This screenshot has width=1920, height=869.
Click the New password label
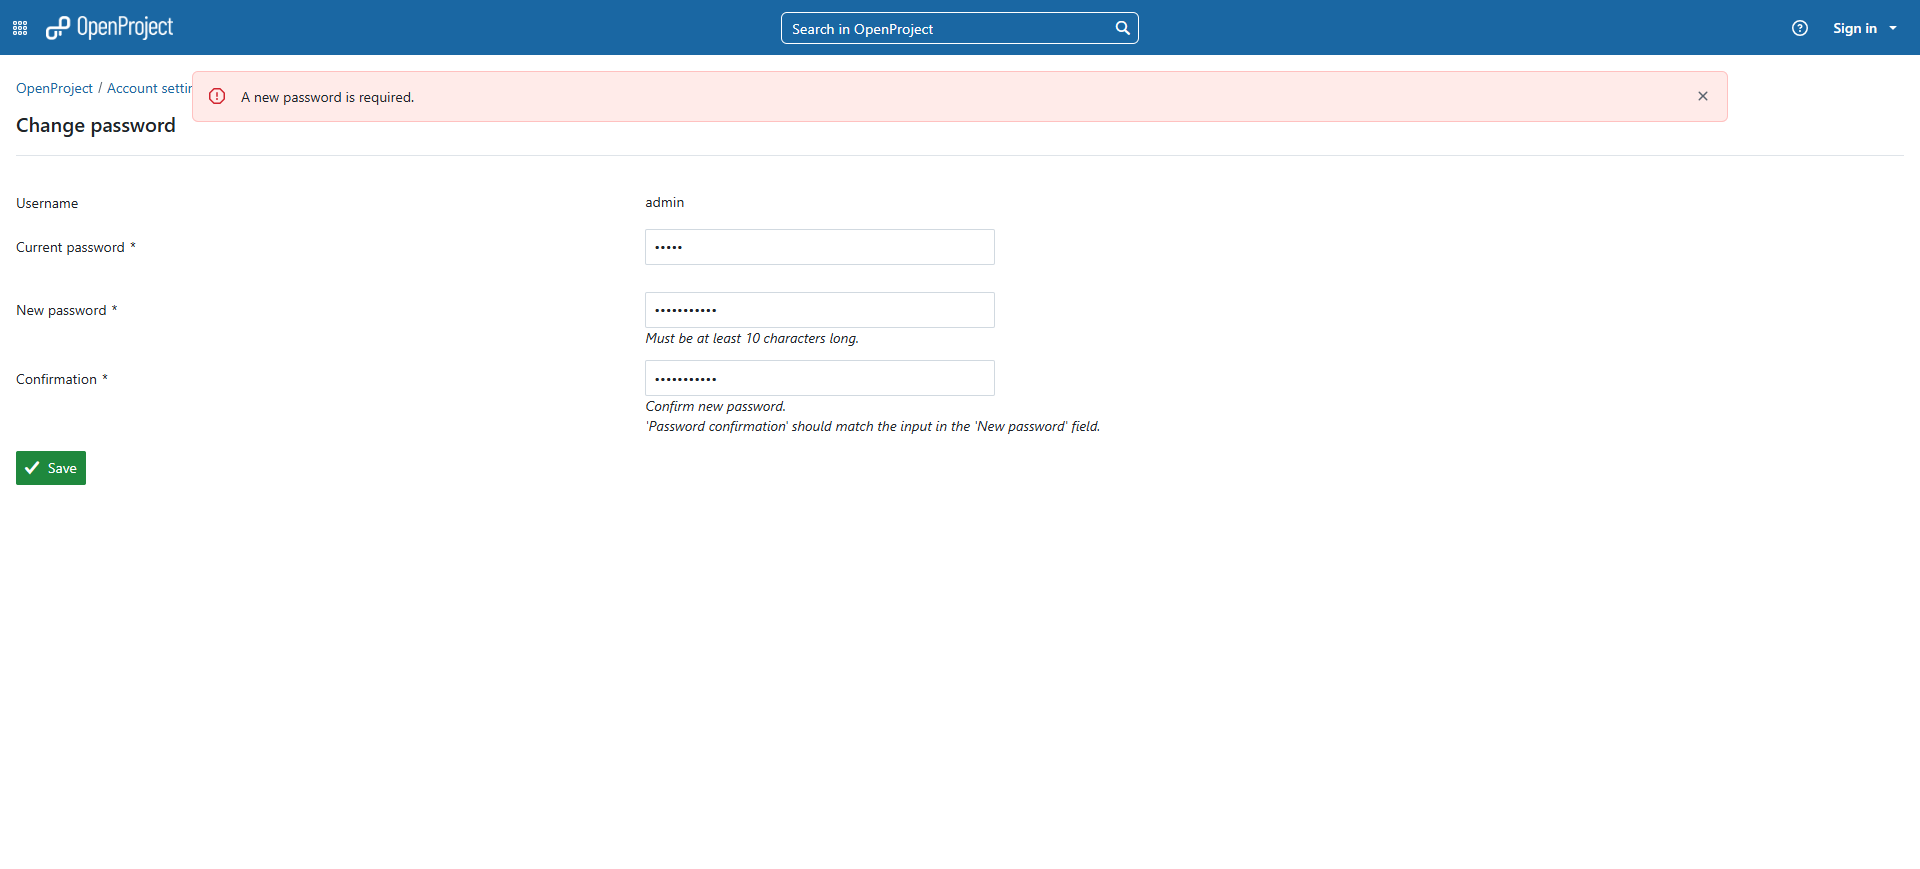coord(61,310)
